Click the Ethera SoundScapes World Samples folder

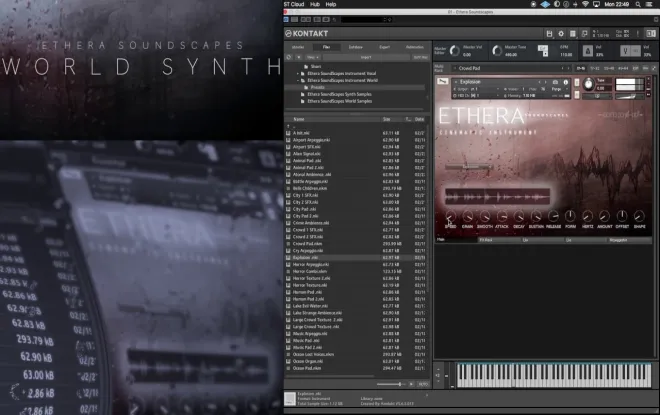[x=339, y=101]
